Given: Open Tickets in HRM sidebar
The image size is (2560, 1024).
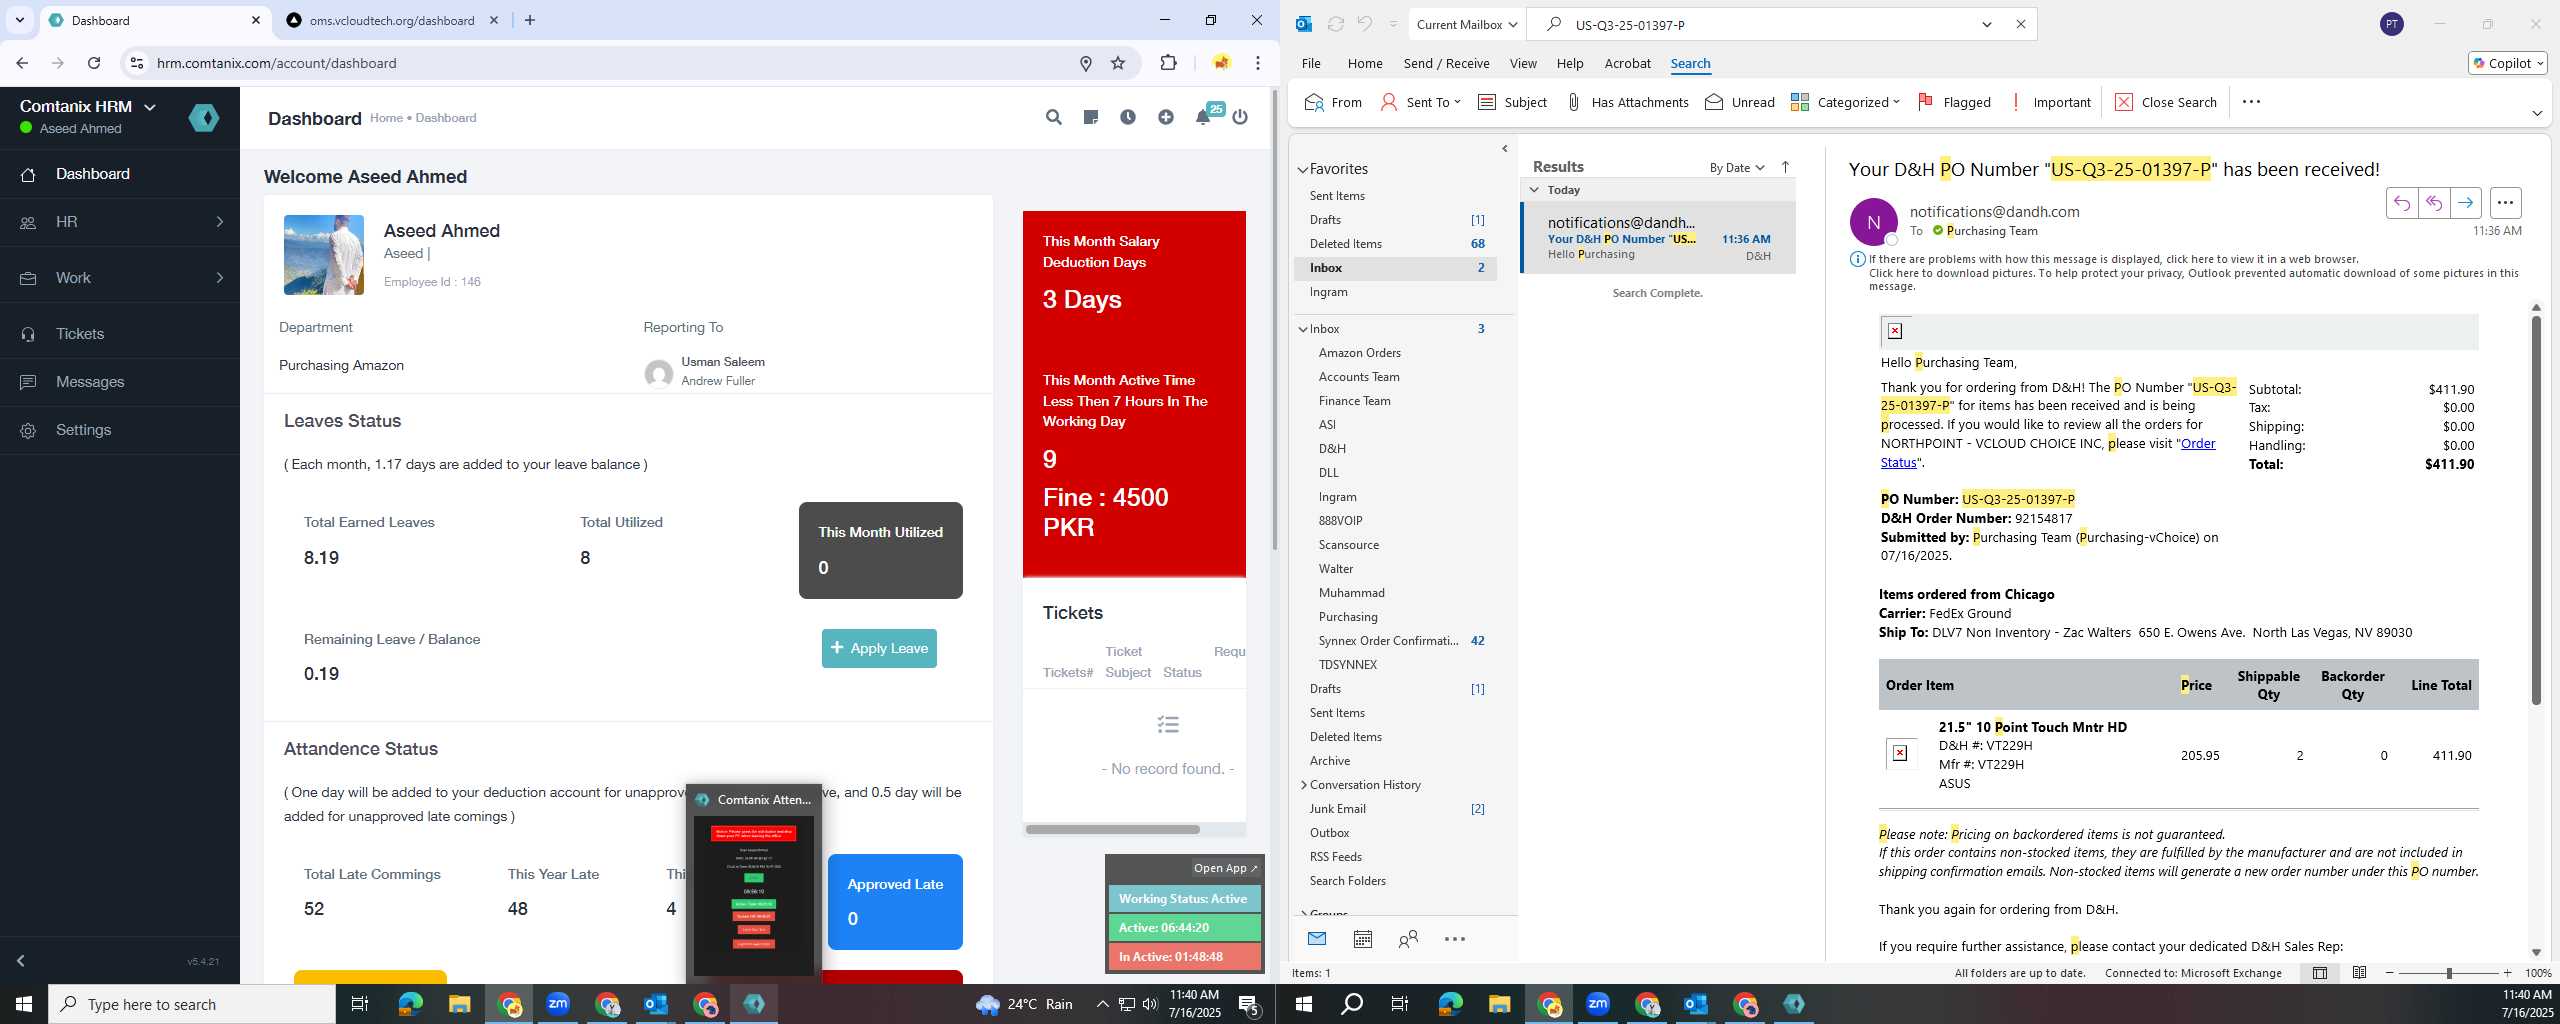Looking at the screenshot, I should [x=120, y=334].
